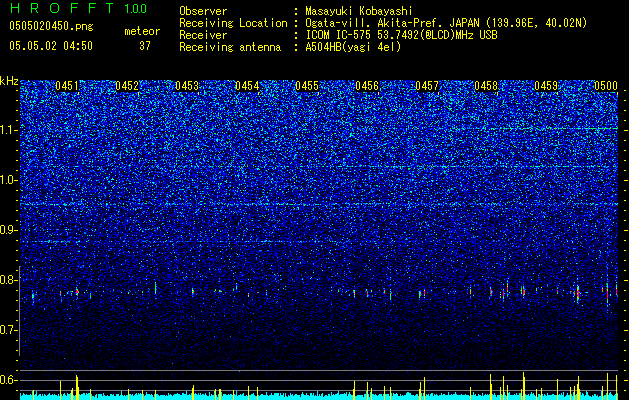Image resolution: width=629 pixels, height=400 pixels.
Task: Click the Receiving Location value line
Action: pyautogui.click(x=446, y=23)
